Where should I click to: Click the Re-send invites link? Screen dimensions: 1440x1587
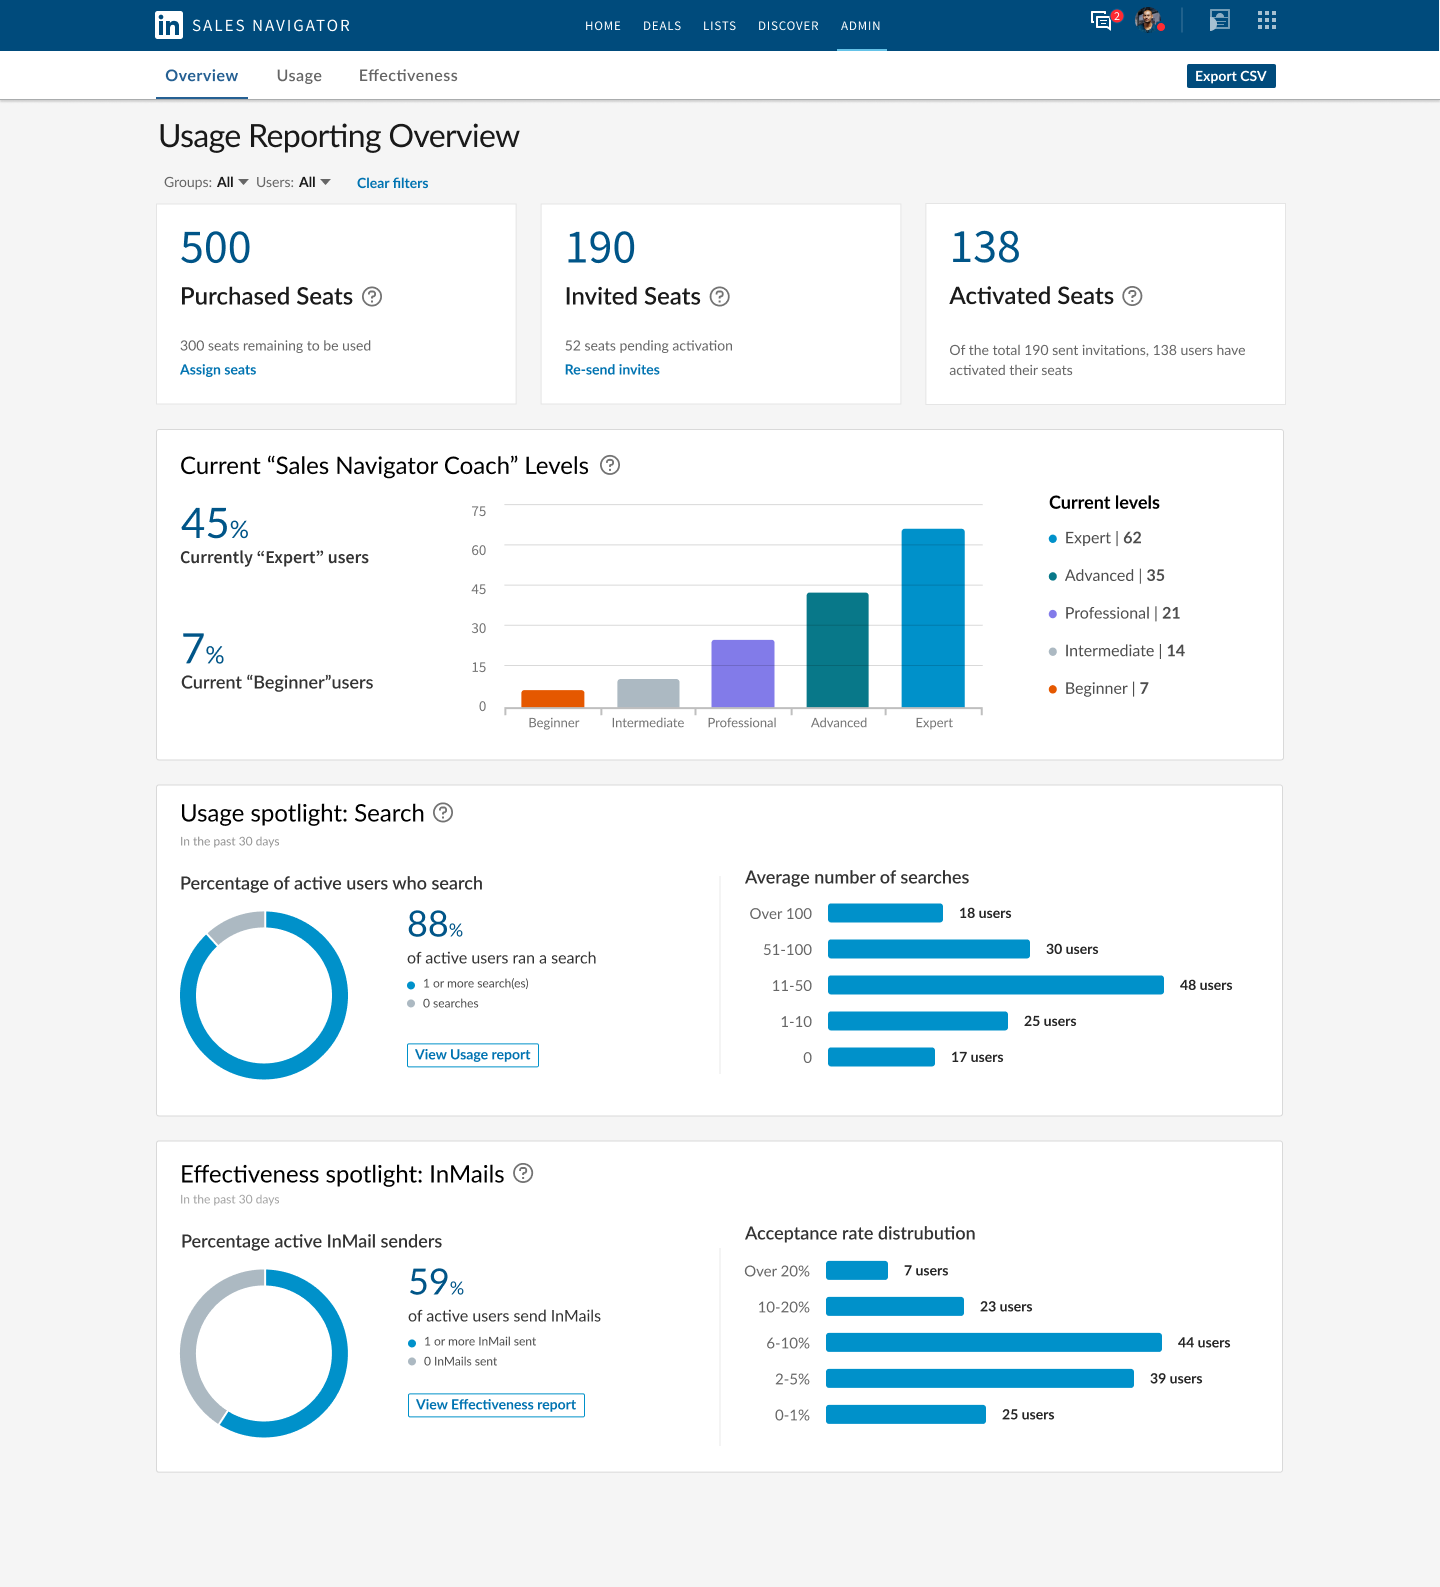(x=612, y=370)
